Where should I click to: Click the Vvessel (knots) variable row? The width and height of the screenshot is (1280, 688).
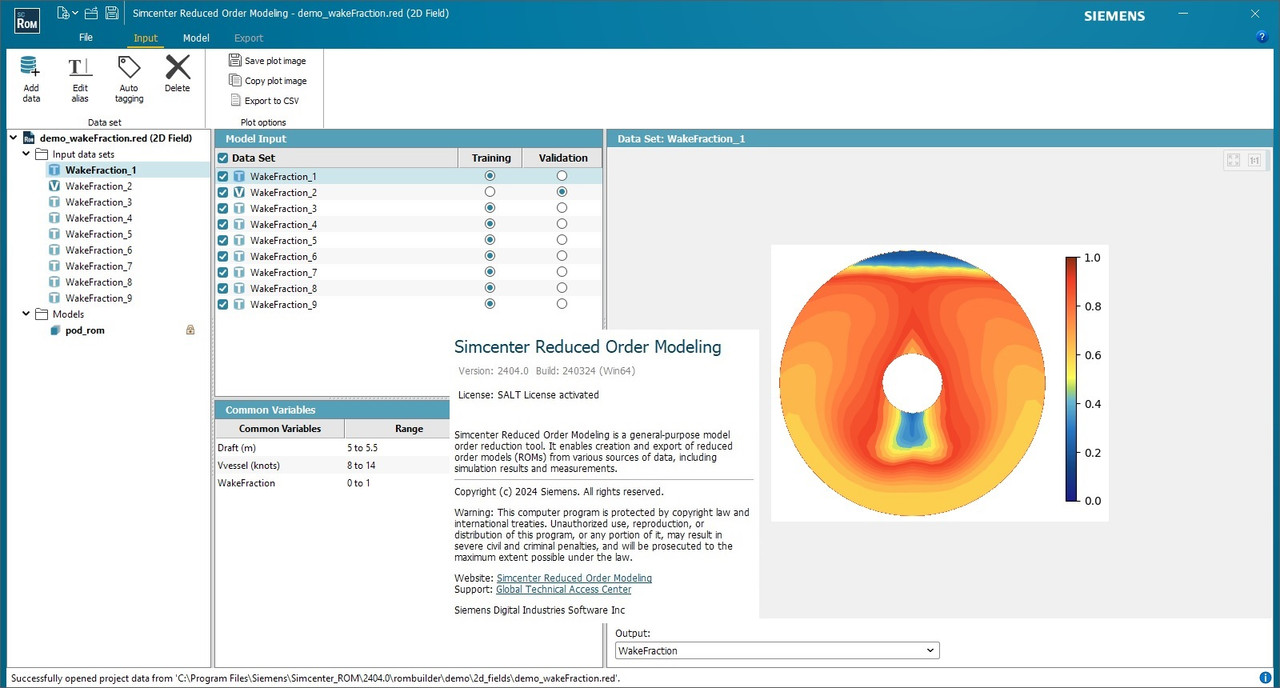pyautogui.click(x=332, y=466)
